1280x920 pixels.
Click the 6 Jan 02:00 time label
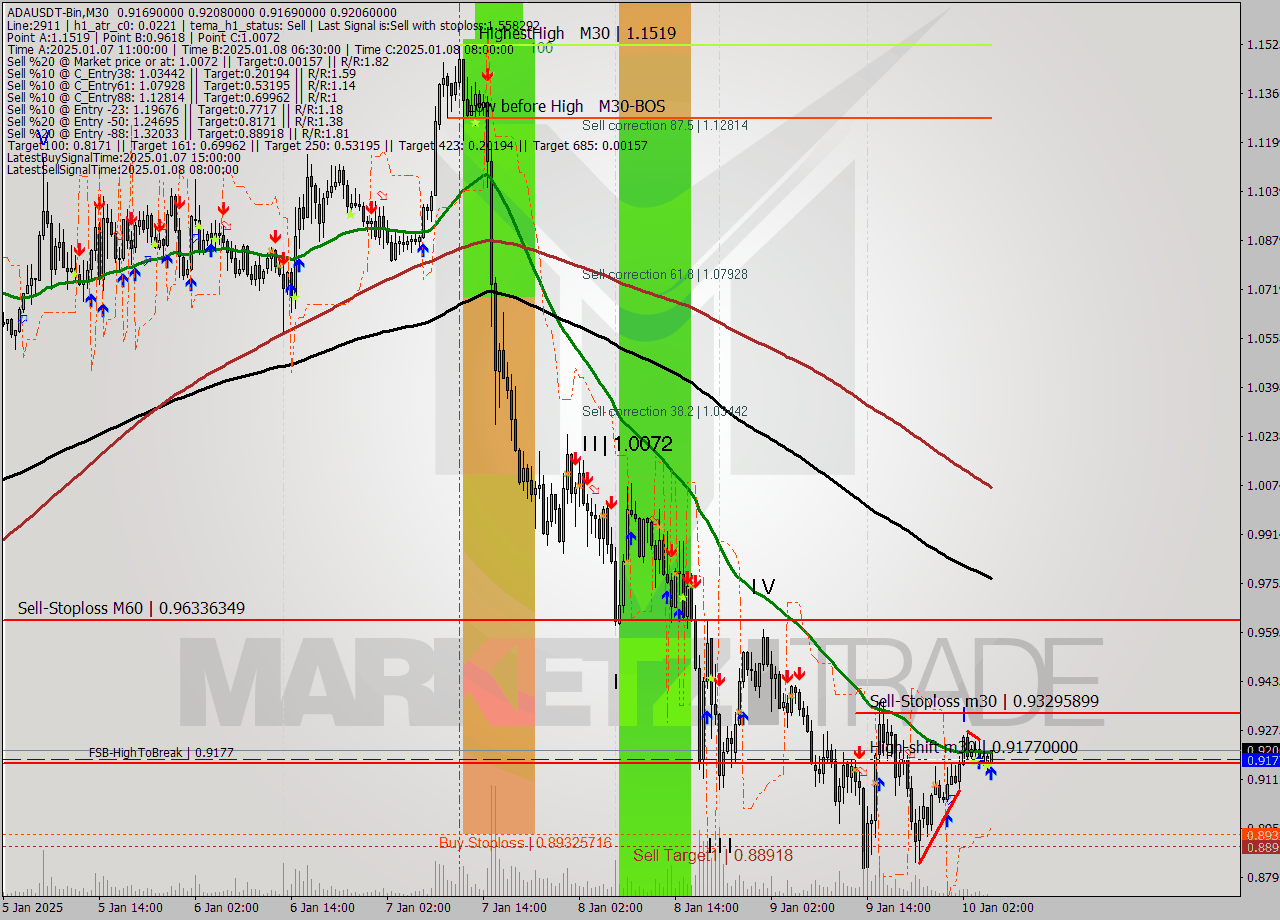(225, 908)
